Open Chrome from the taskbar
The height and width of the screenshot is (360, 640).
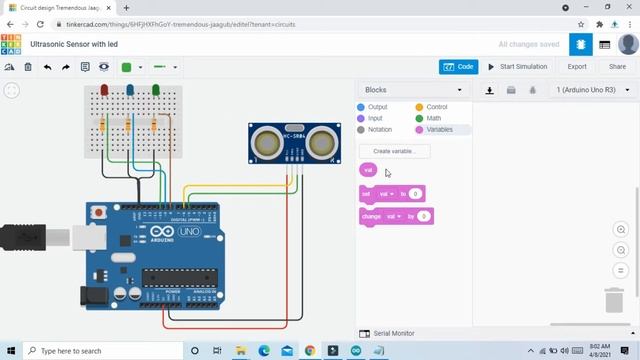310,351
